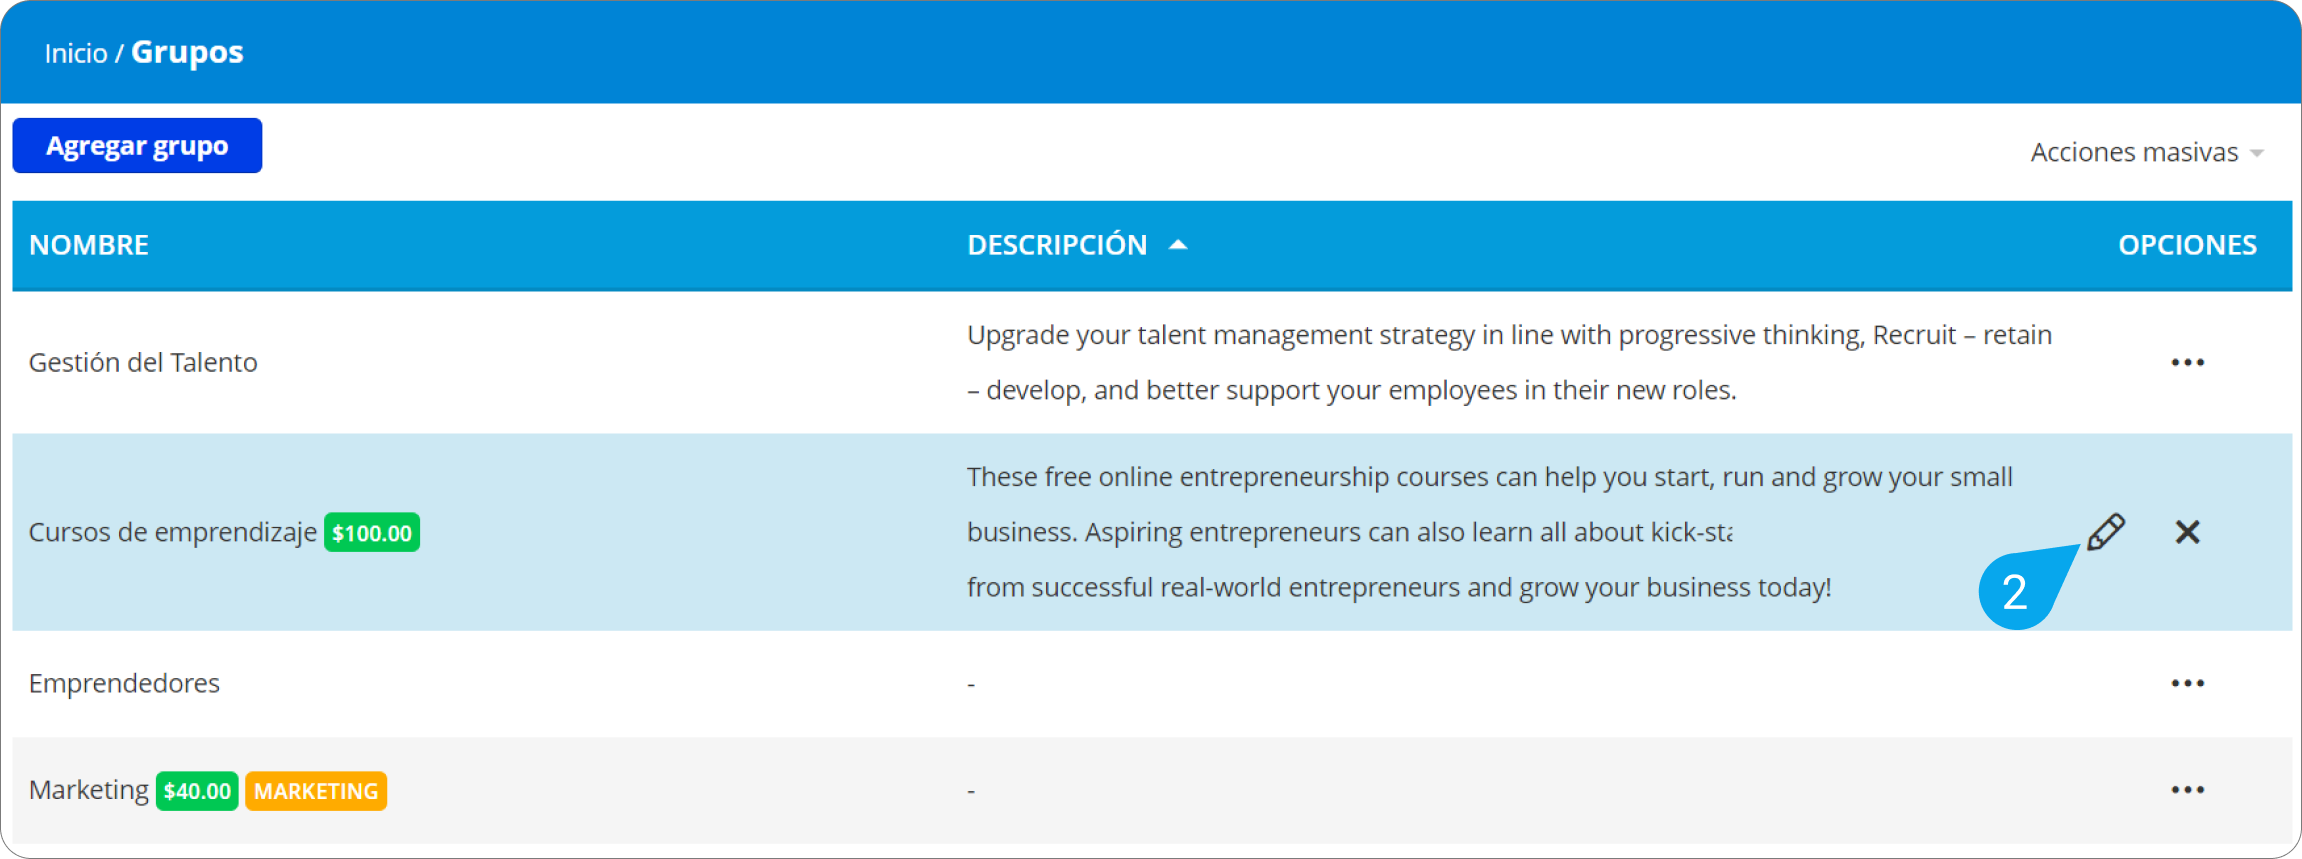Click the orange MARKETING tag badge

(x=316, y=791)
